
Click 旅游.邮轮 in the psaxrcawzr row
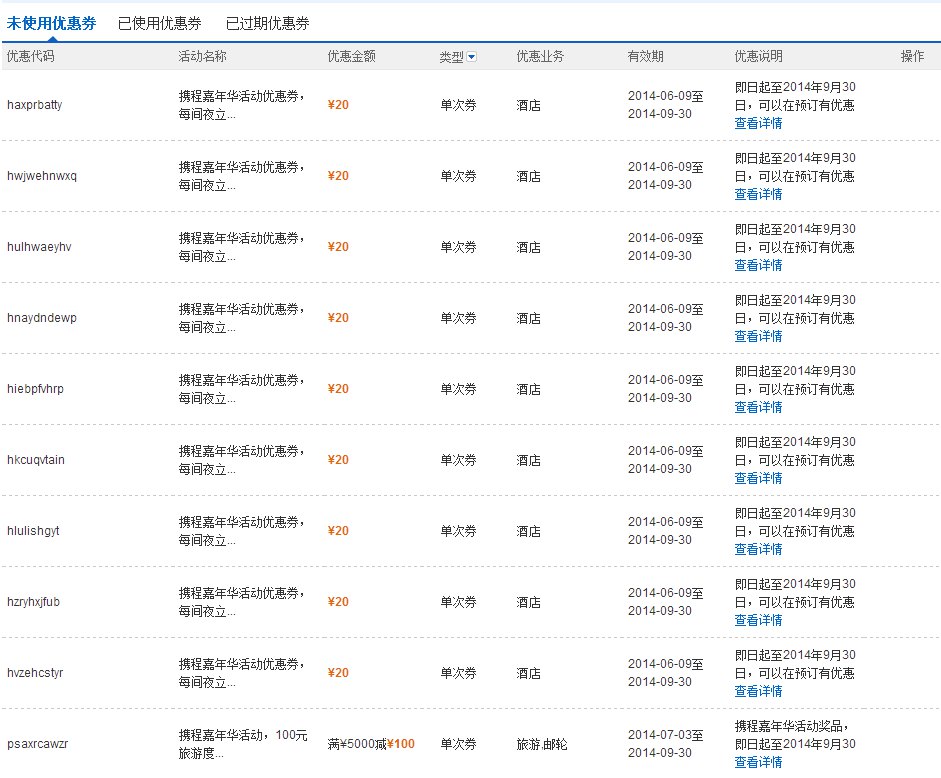tap(542, 744)
